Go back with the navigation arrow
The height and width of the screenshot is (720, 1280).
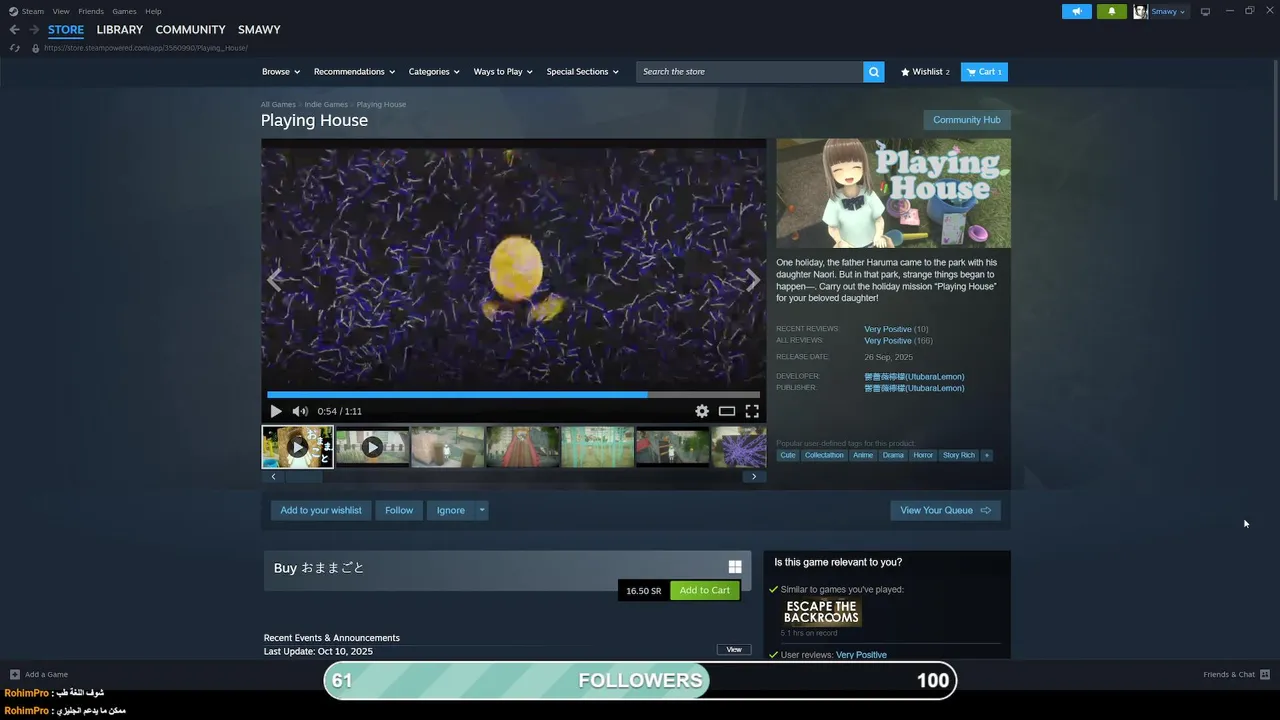click(x=14, y=30)
